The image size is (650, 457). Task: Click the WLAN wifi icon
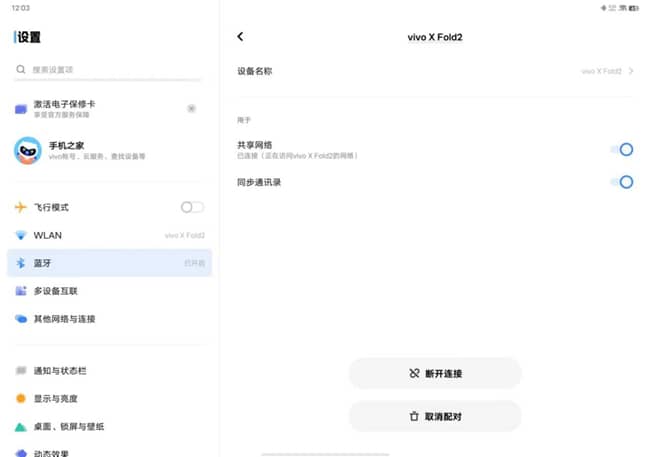click(x=21, y=235)
